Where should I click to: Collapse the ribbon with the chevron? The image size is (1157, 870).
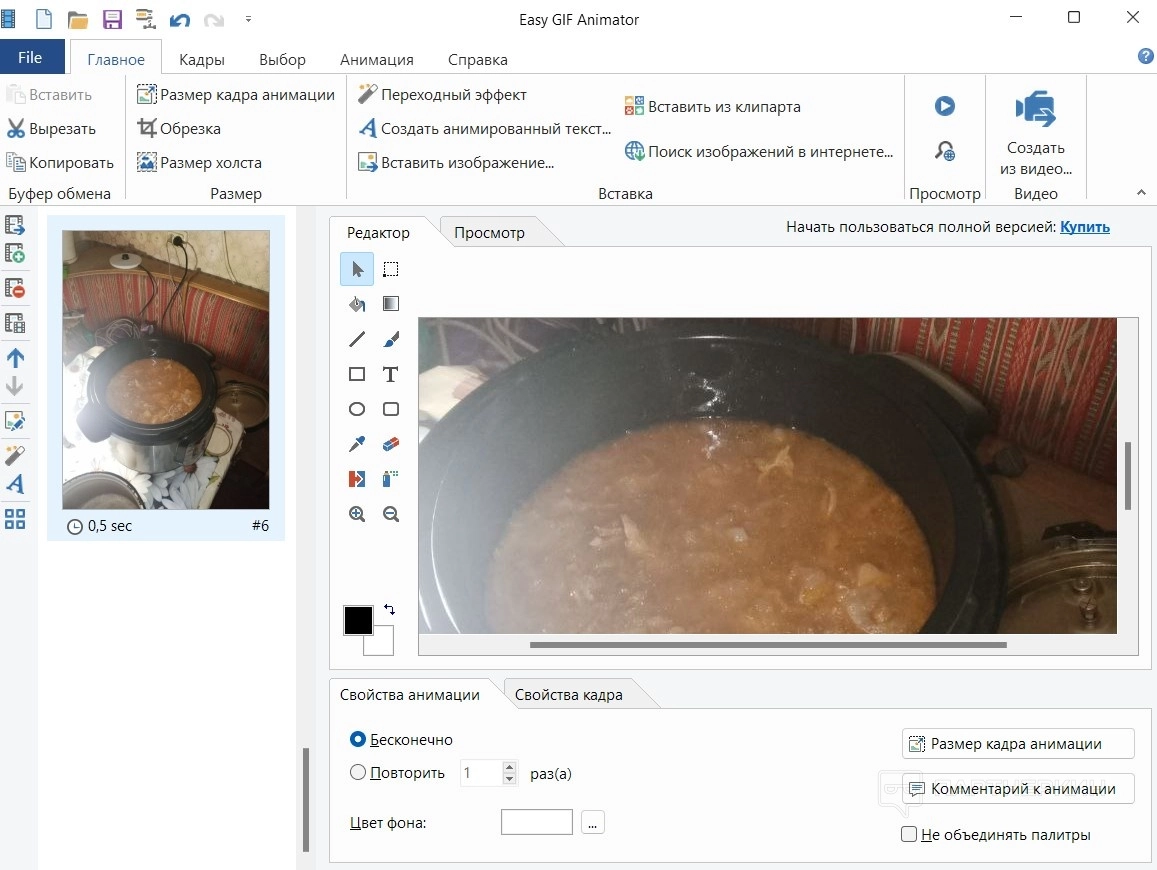[x=1141, y=192]
